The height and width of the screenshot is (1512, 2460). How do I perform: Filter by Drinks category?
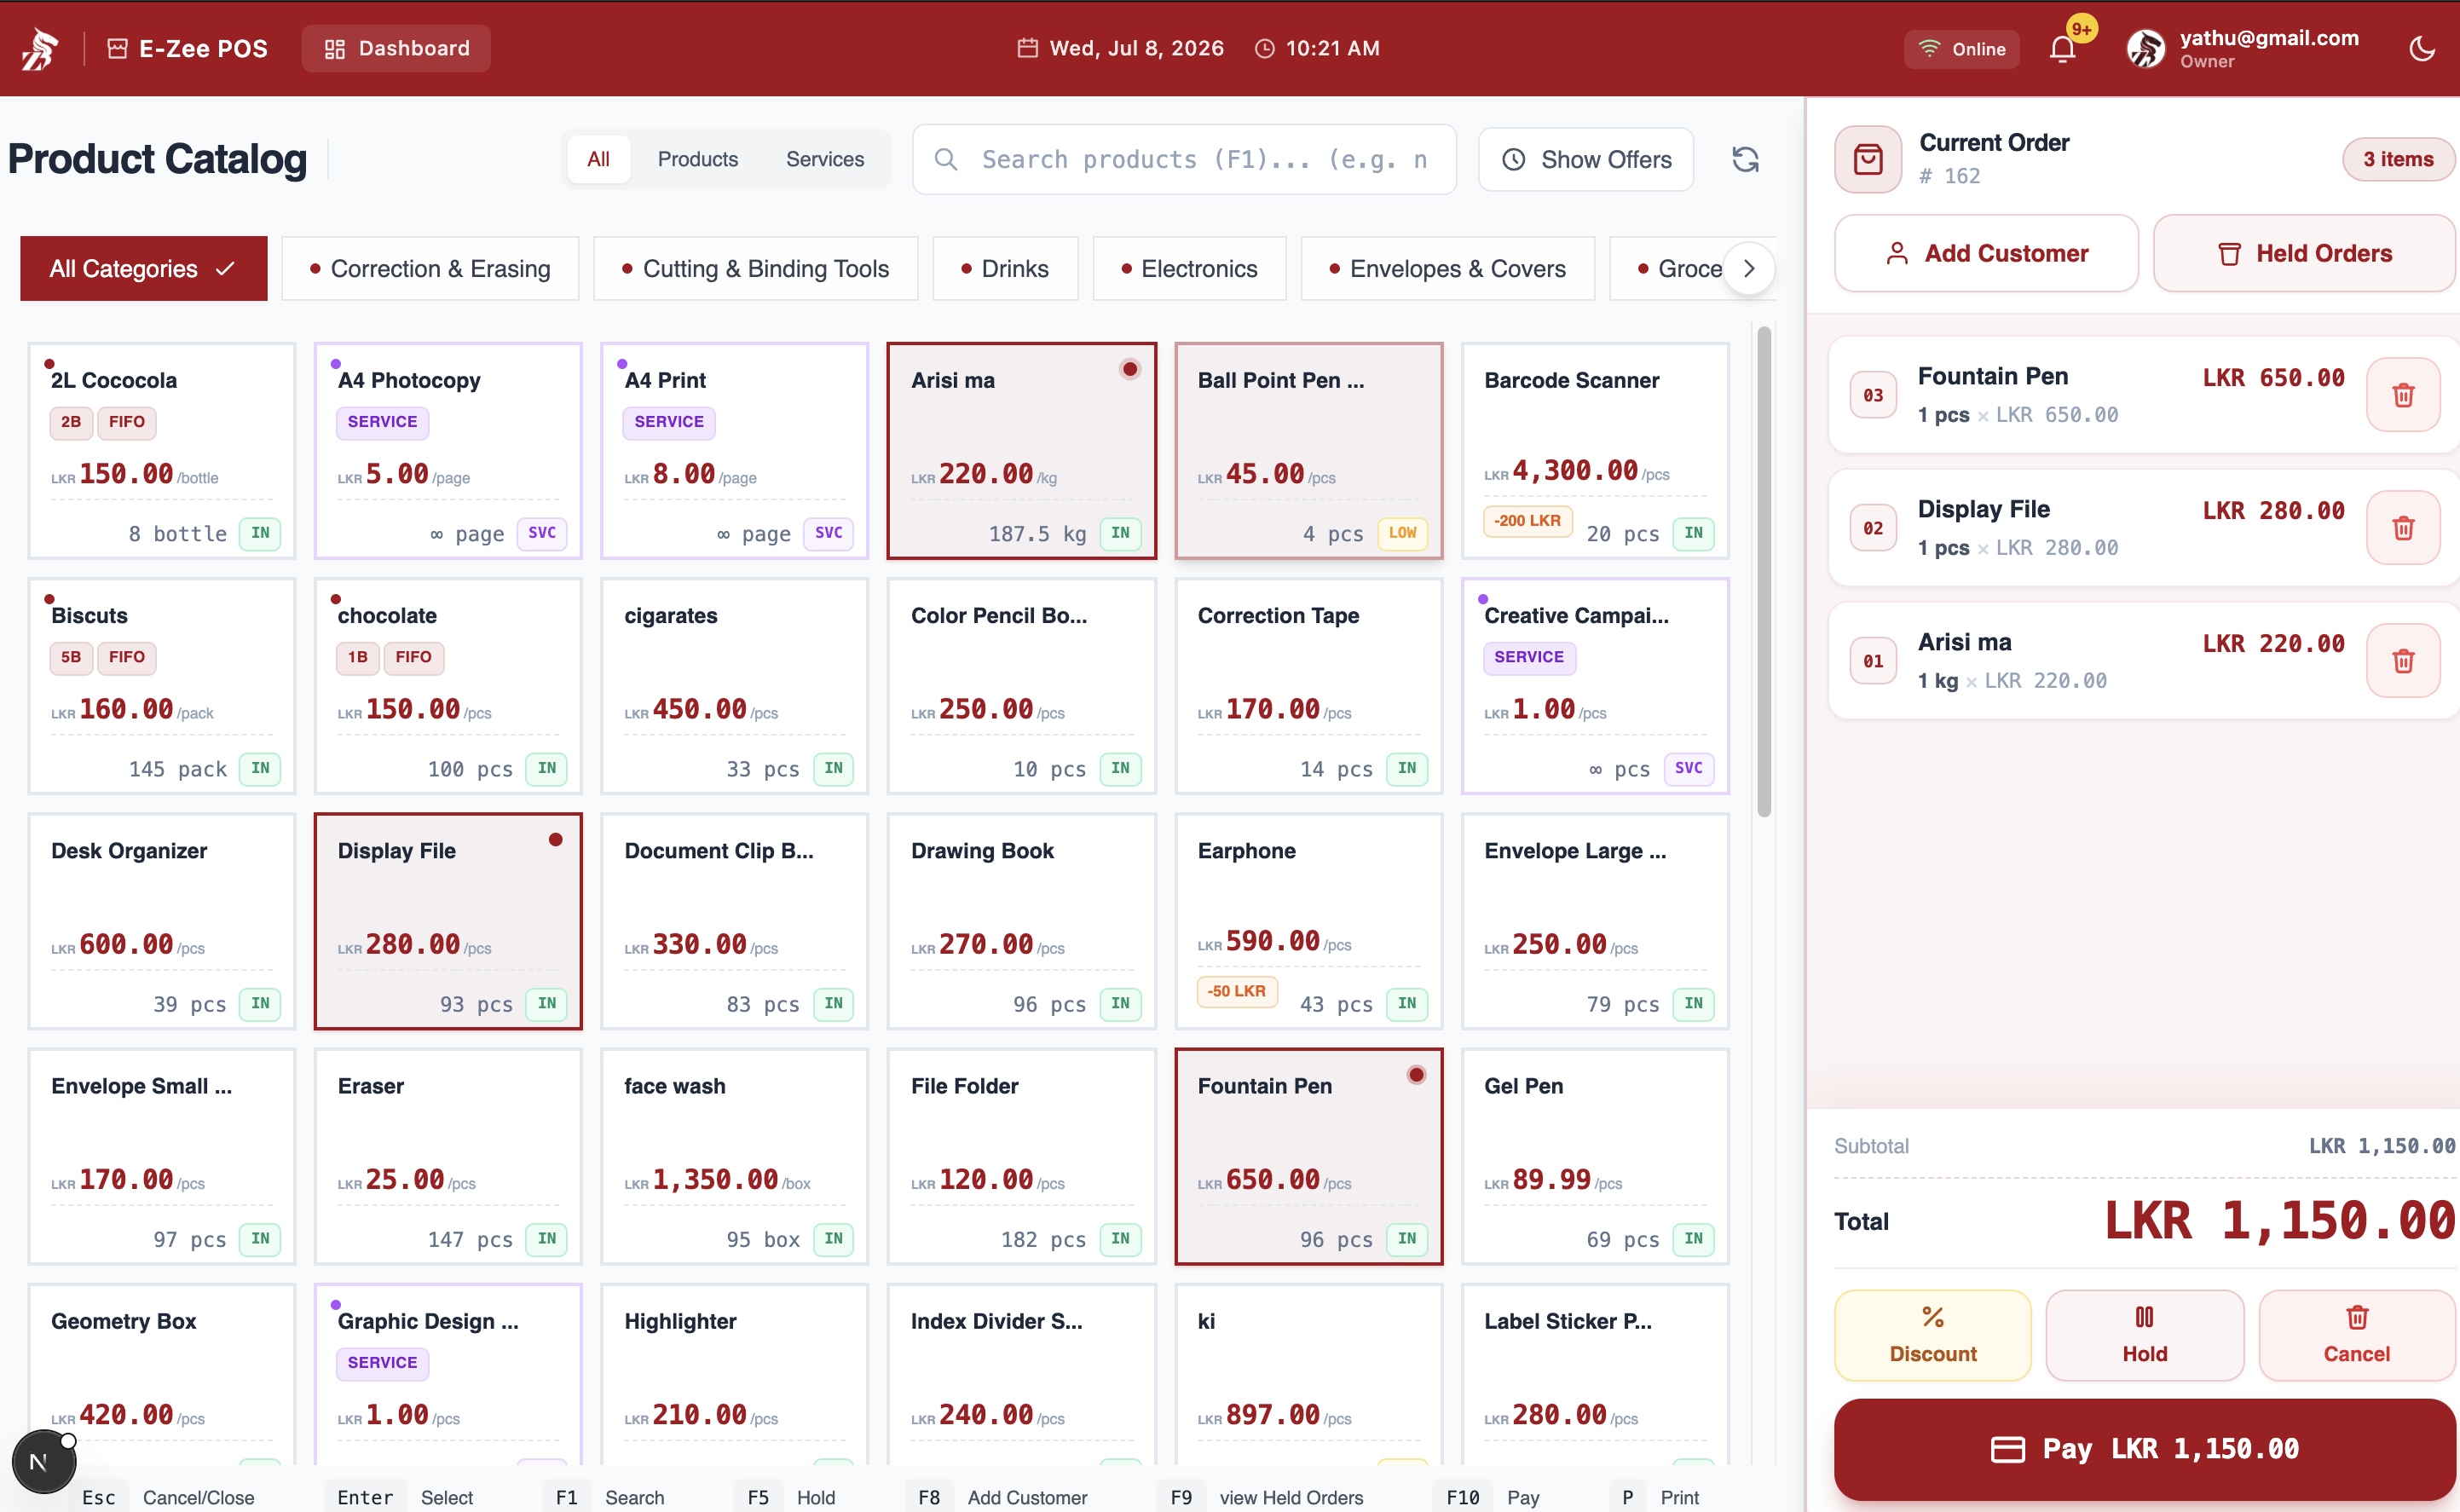(1005, 268)
